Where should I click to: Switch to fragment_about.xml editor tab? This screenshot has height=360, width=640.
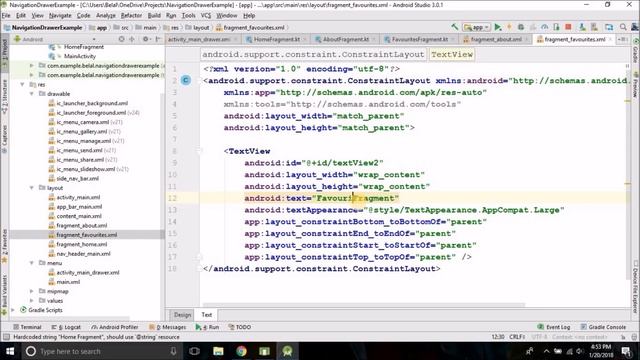pos(496,39)
